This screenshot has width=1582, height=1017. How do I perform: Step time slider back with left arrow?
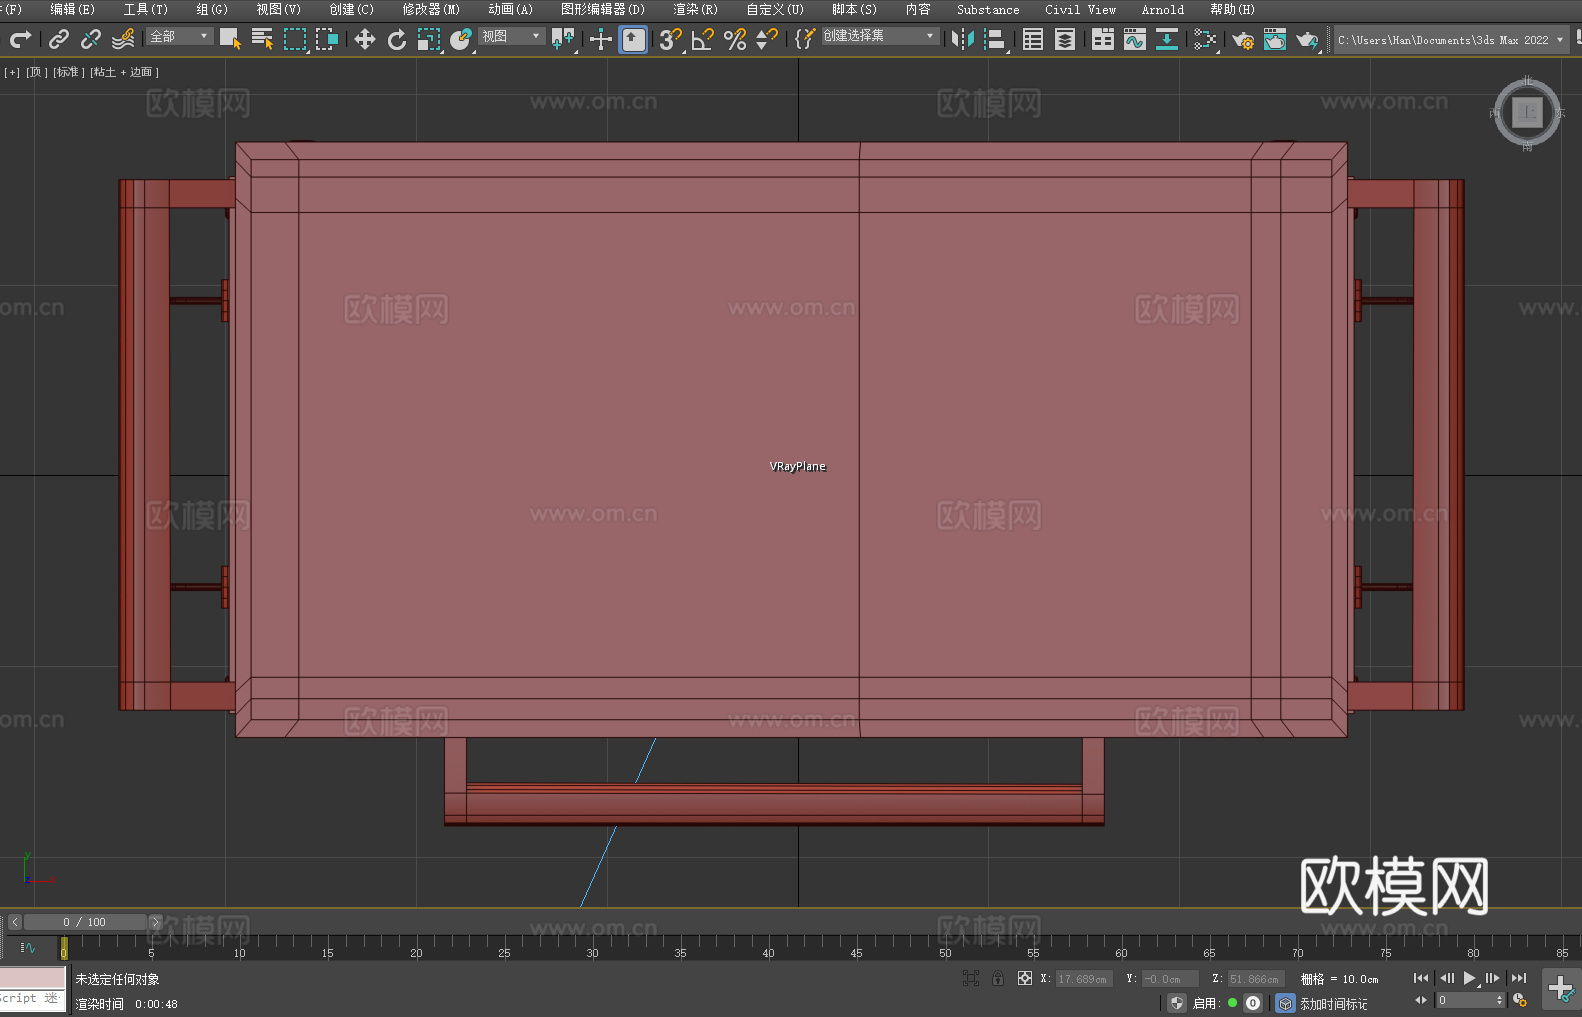(14, 922)
